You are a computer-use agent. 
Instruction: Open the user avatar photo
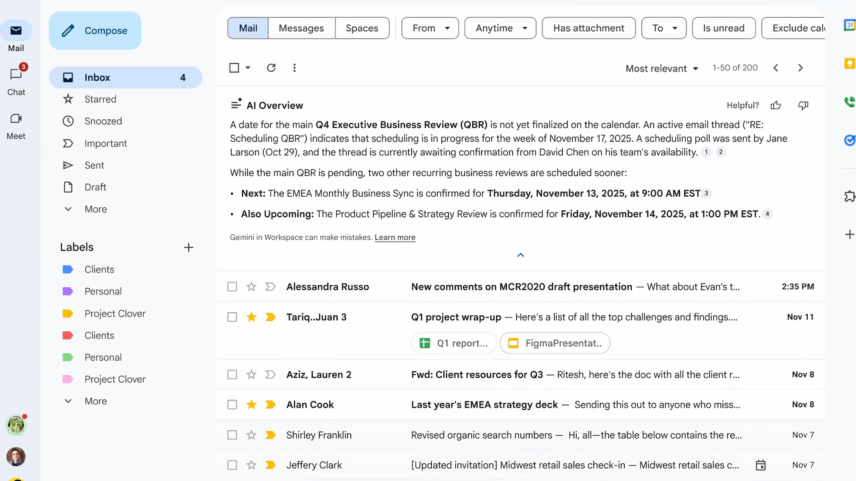pyautogui.click(x=16, y=456)
